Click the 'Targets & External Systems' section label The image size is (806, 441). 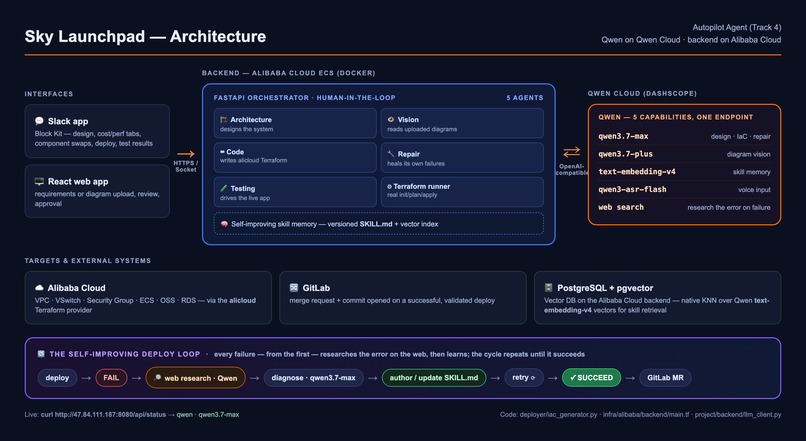(88, 261)
